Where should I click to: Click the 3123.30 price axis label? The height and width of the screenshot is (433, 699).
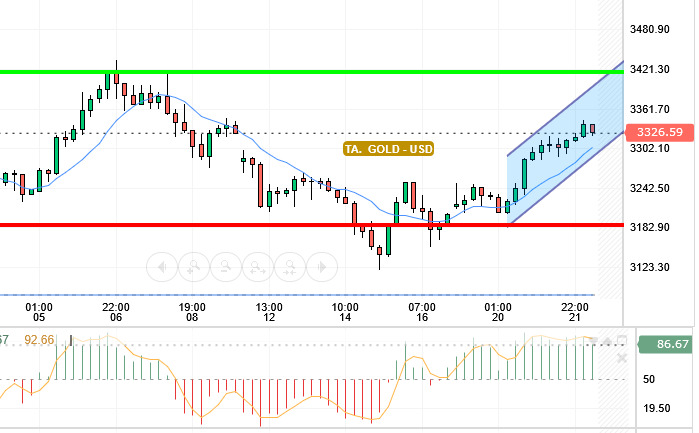650,268
